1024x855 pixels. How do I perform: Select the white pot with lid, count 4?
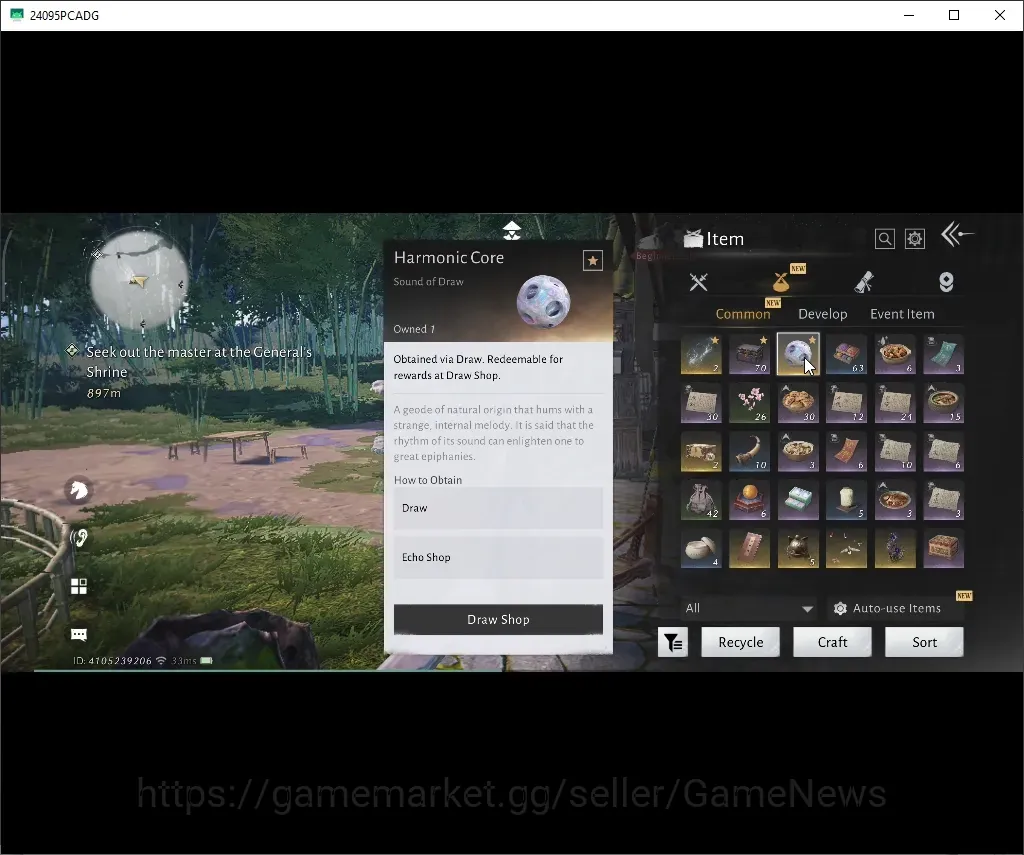click(701, 548)
